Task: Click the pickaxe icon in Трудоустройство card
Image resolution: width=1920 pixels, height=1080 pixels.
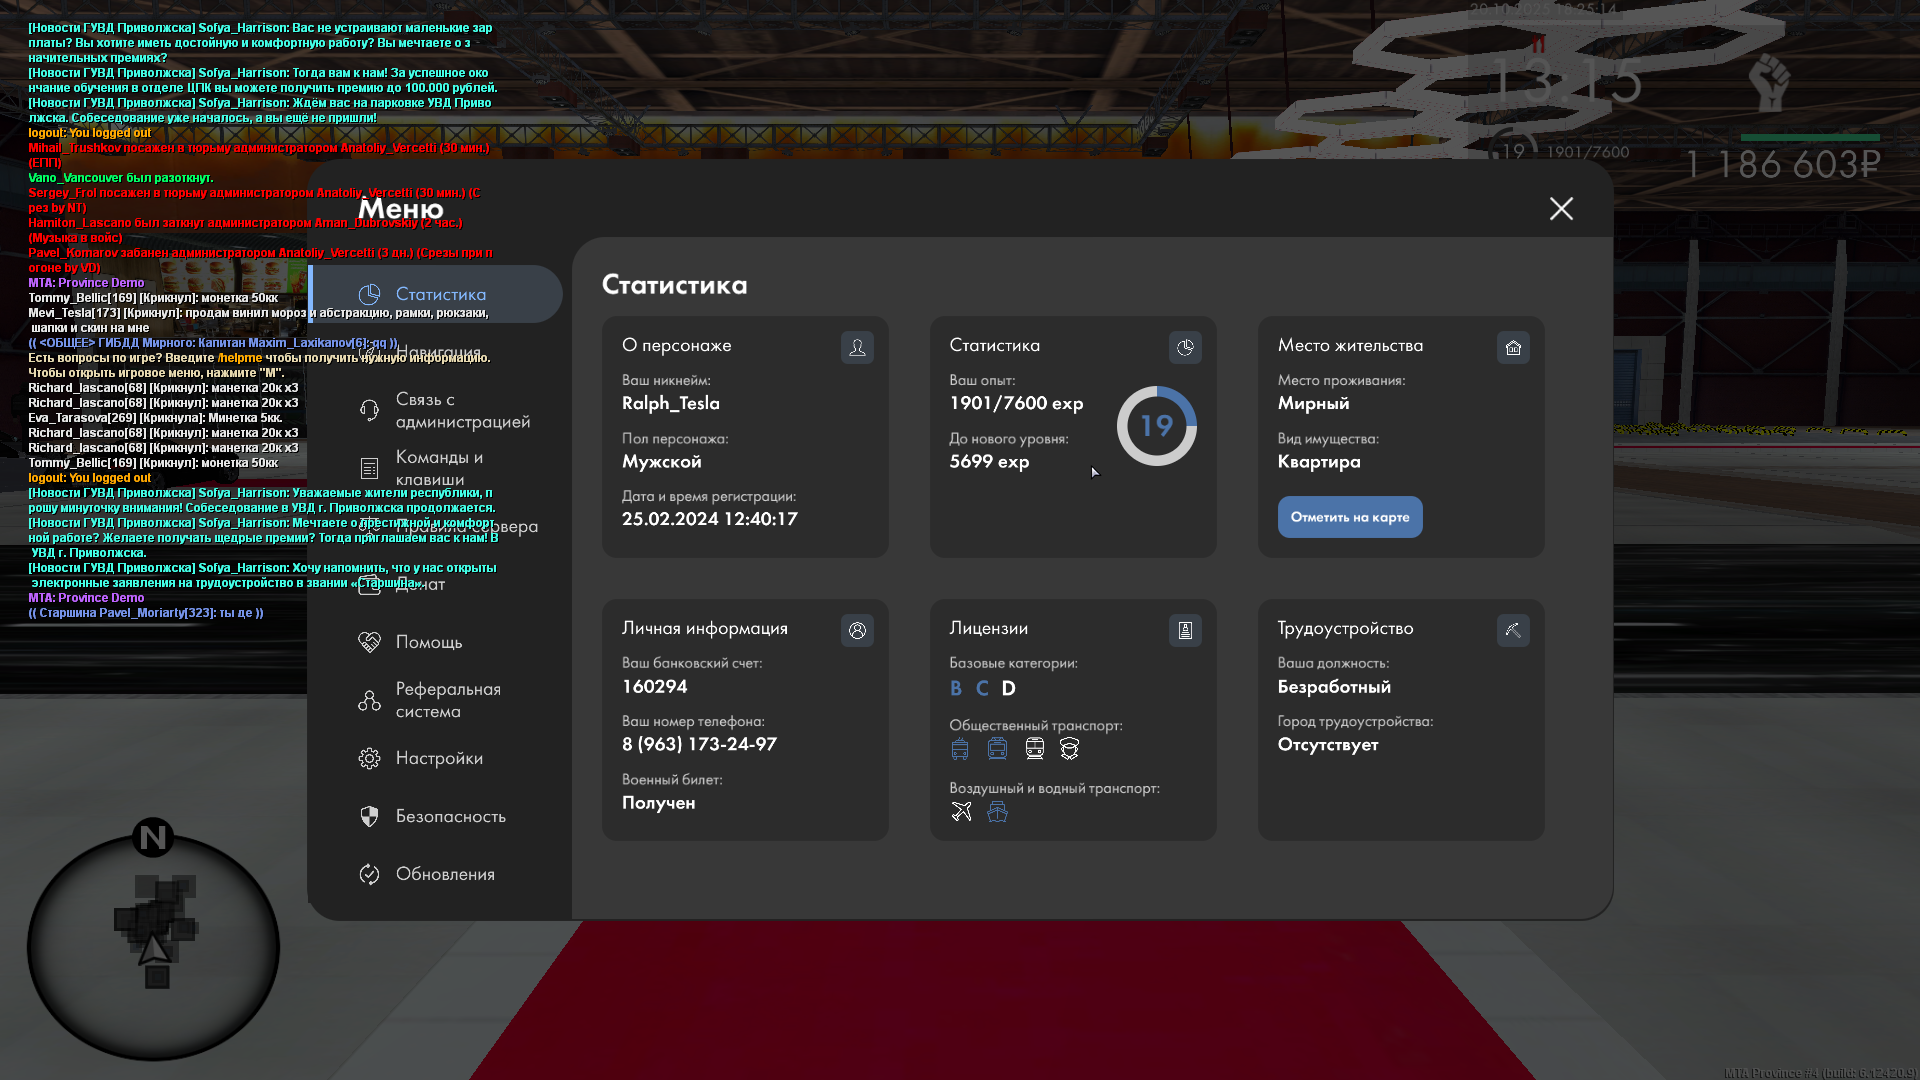Action: tap(1513, 630)
